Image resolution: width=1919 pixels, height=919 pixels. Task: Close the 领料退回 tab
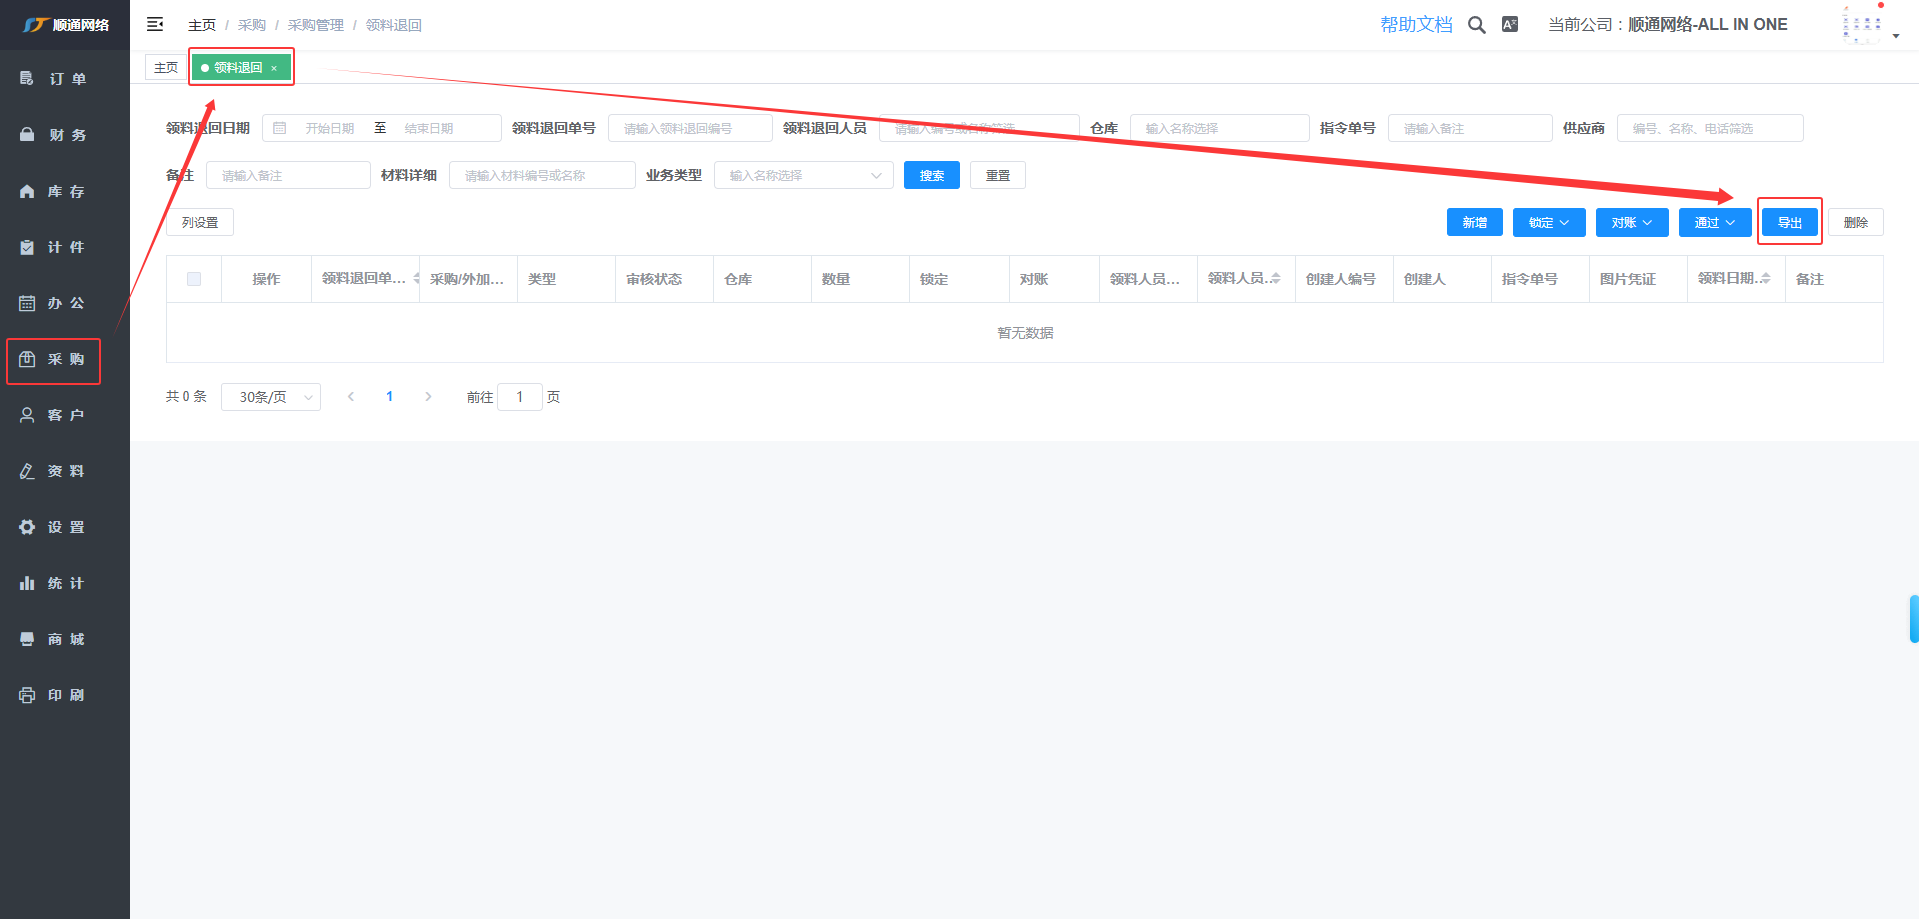pyautogui.click(x=274, y=68)
